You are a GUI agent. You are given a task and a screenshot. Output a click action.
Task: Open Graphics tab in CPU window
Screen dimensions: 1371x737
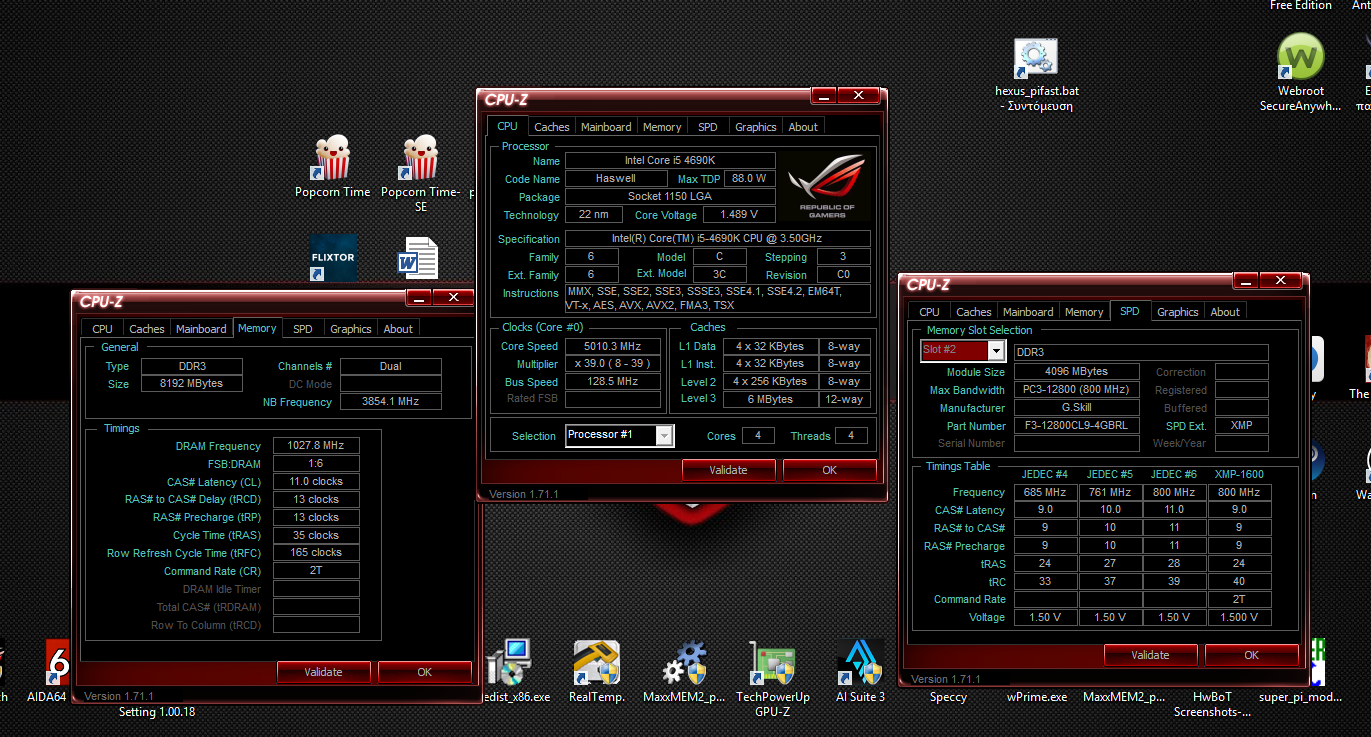point(755,127)
